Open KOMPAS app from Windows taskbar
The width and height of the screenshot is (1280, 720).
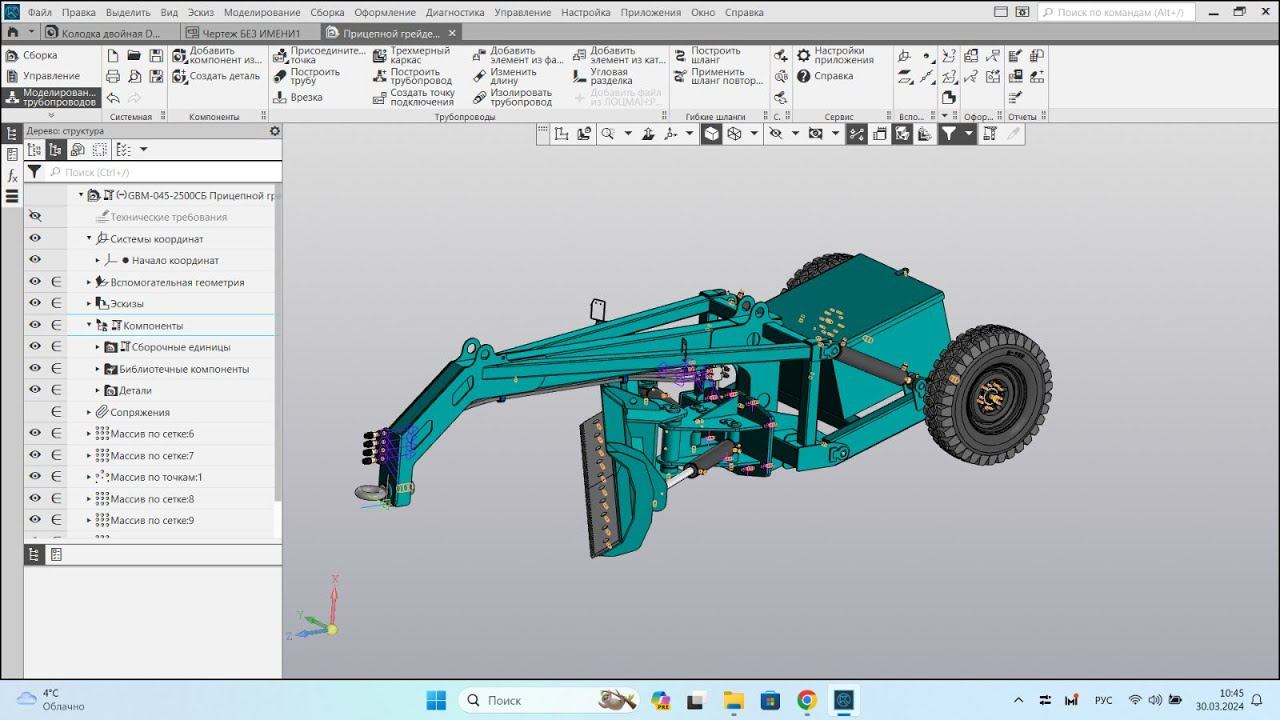[x=845, y=700]
